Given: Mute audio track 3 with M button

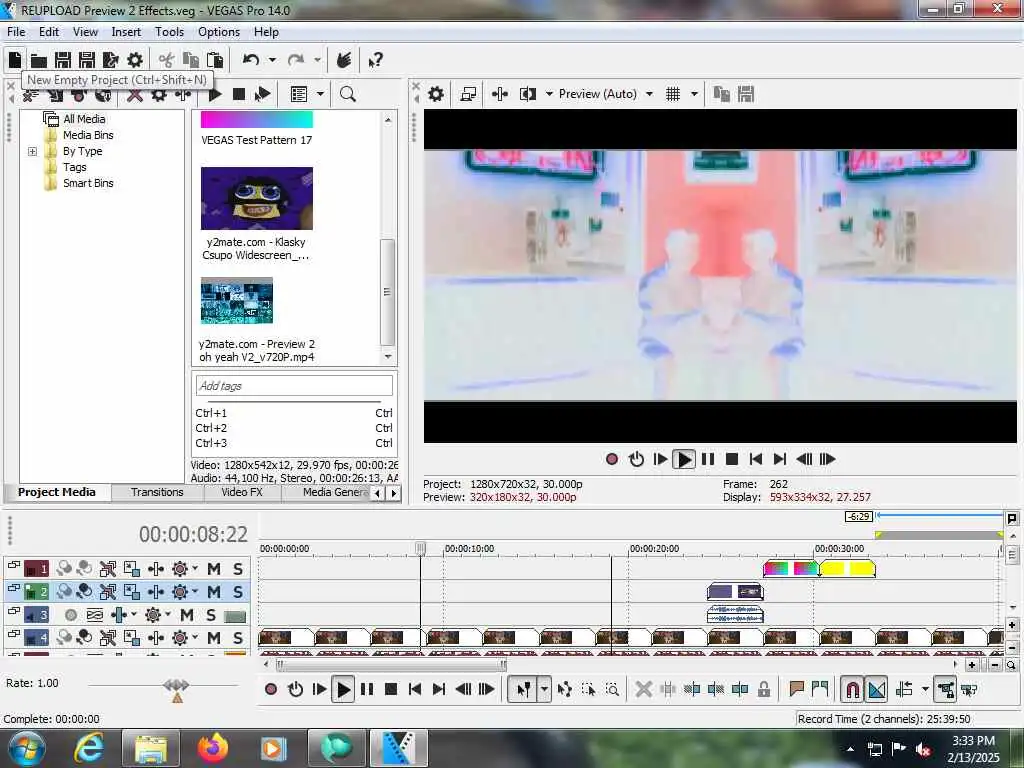Looking at the screenshot, I should (187, 615).
